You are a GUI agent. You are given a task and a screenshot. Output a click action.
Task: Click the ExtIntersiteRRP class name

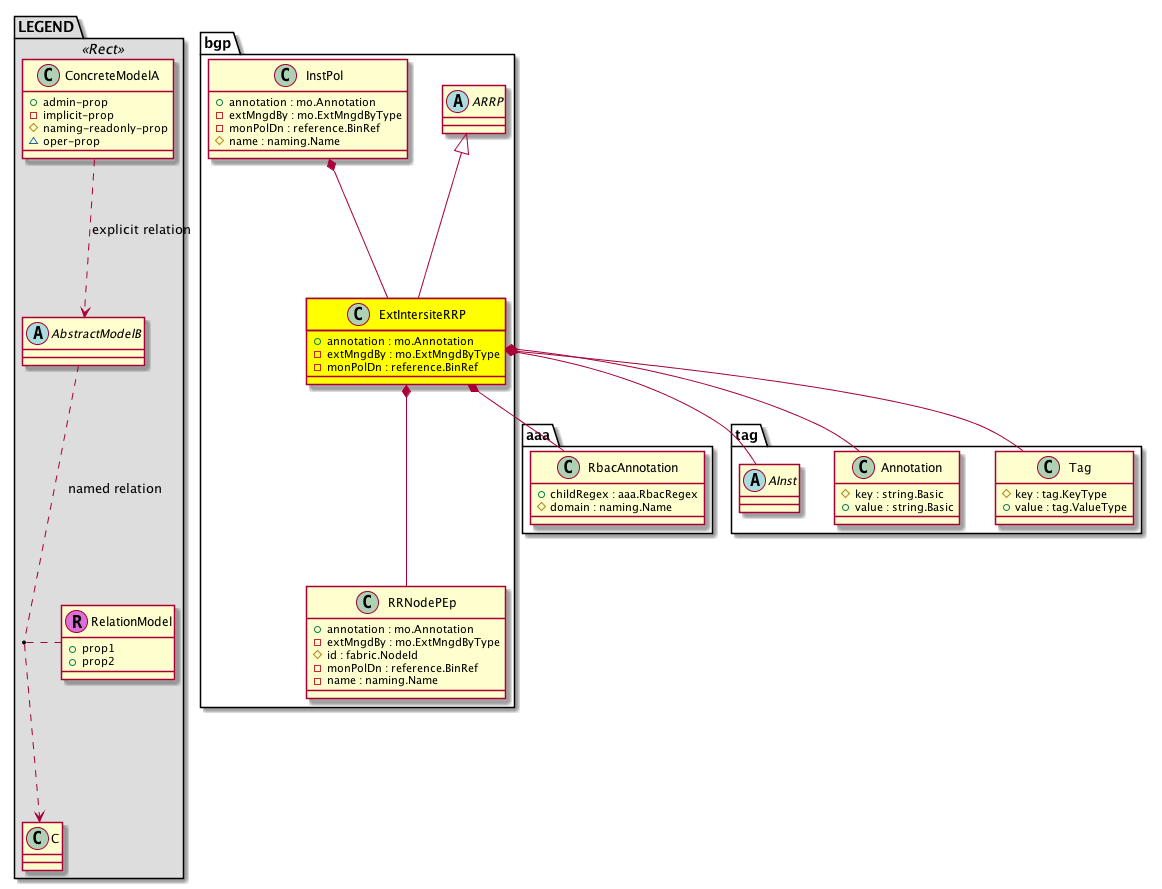click(422, 314)
